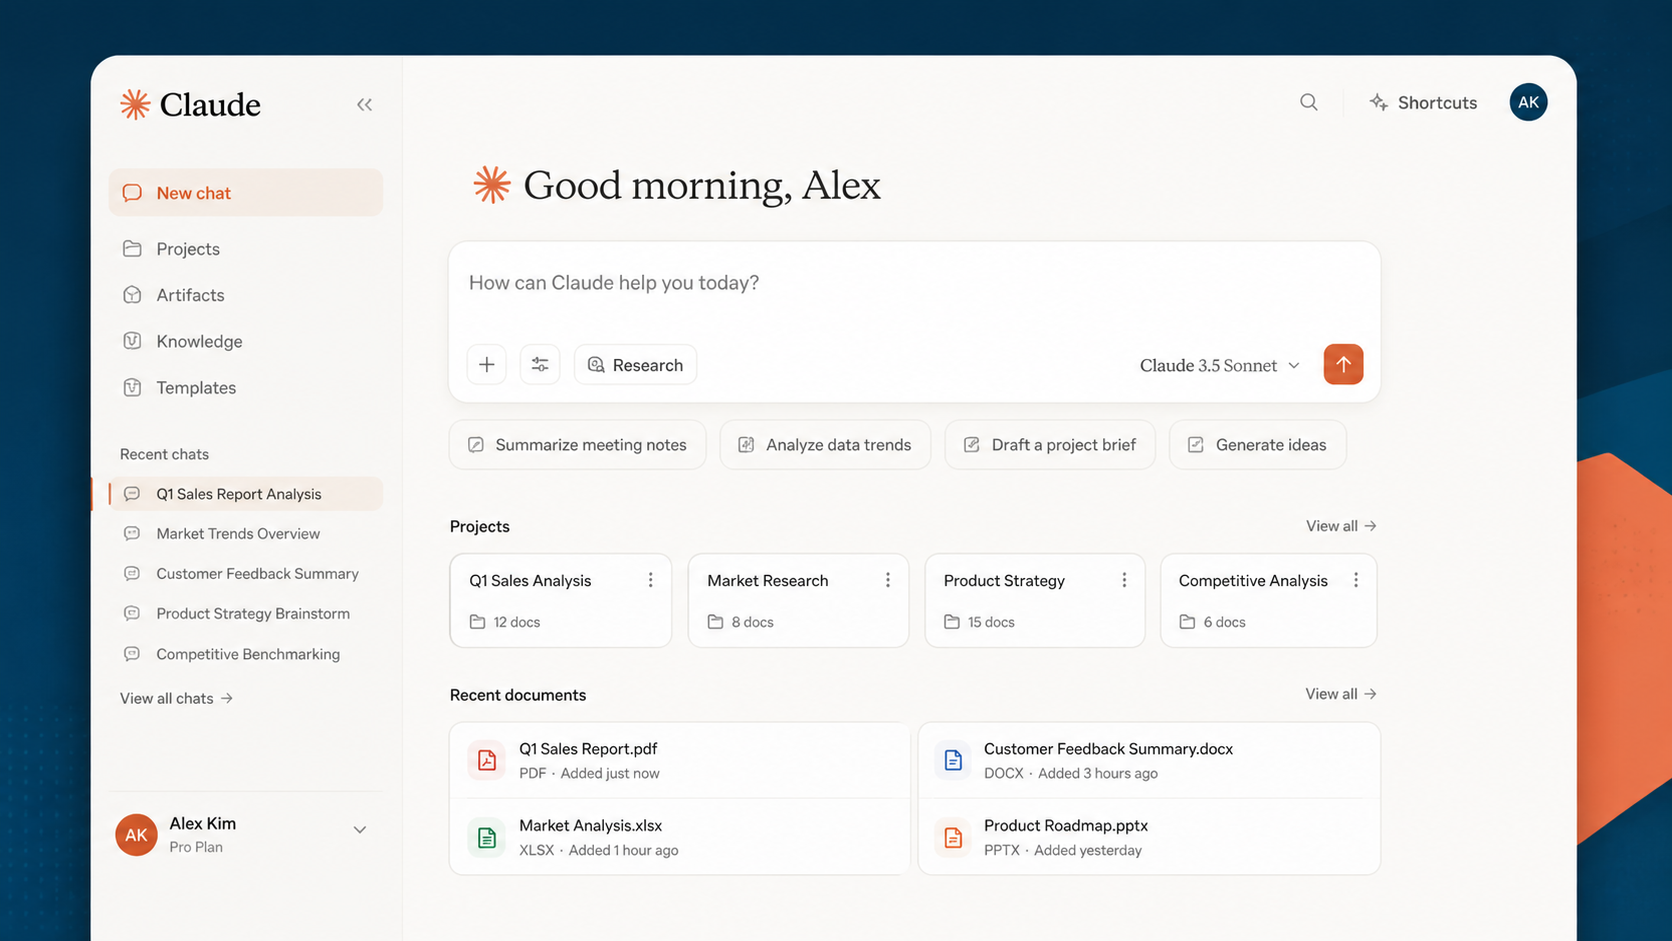Select the Summarize meeting notes suggestion
The height and width of the screenshot is (941, 1672).
577,445
